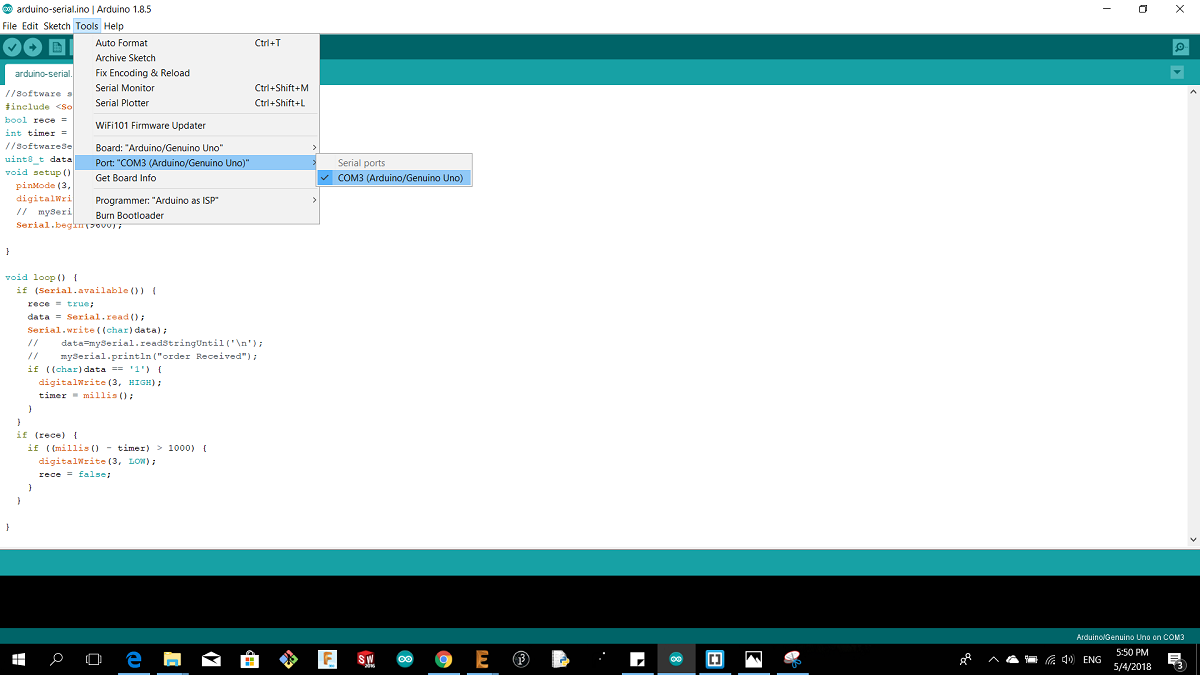Show hidden system tray icons chevron
The height and width of the screenshot is (675, 1200).
[x=993, y=659]
